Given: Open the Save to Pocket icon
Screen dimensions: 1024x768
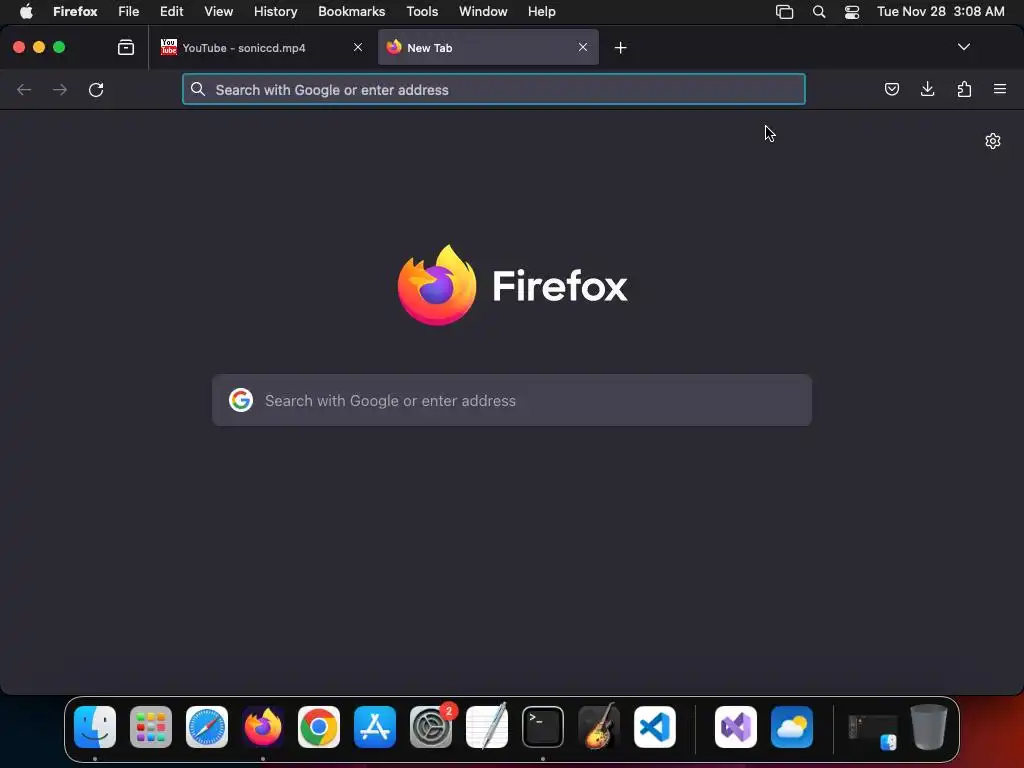Looking at the screenshot, I should tap(891, 89).
